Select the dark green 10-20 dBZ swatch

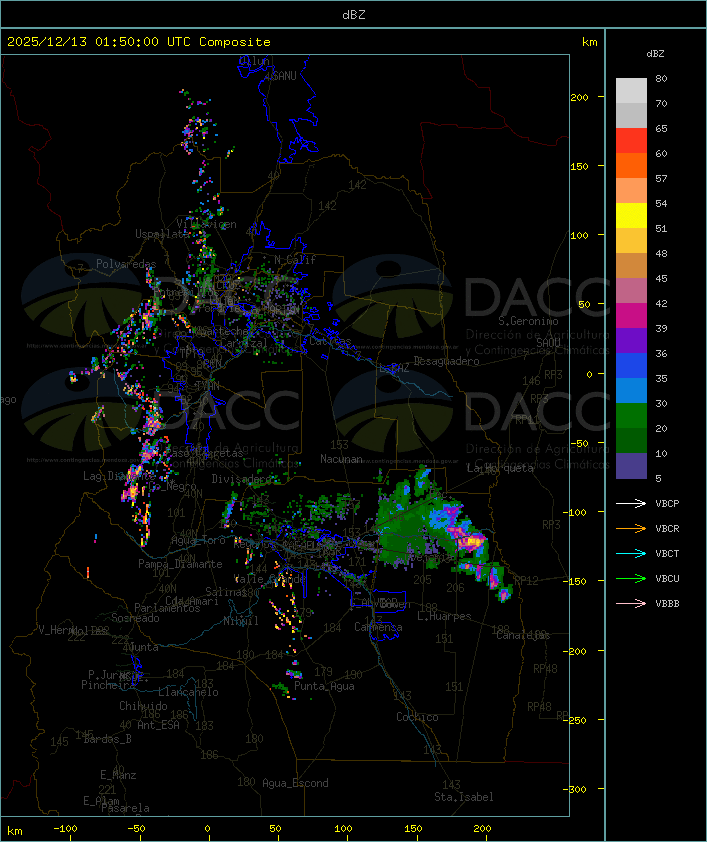coord(631,441)
